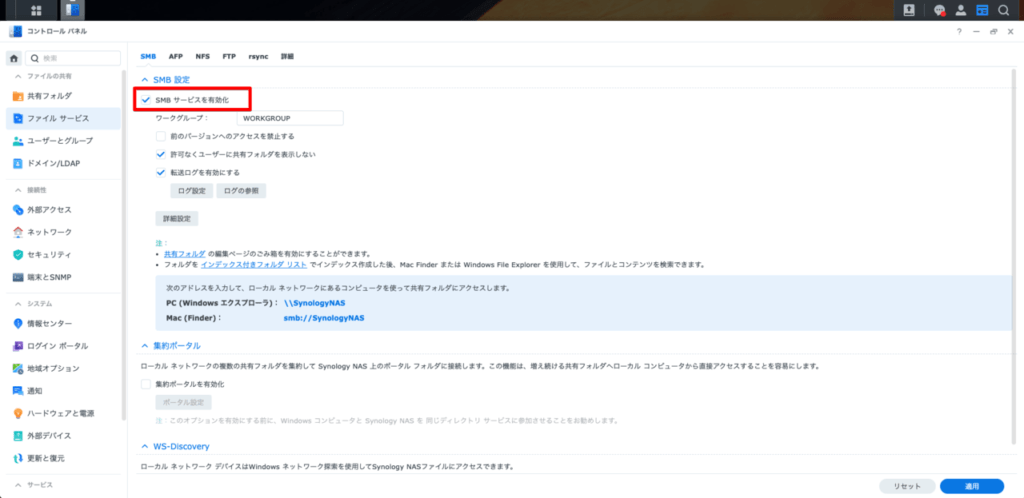Switch to the 詳細 tab
Viewport: 1024px width, 498px height.
point(287,57)
